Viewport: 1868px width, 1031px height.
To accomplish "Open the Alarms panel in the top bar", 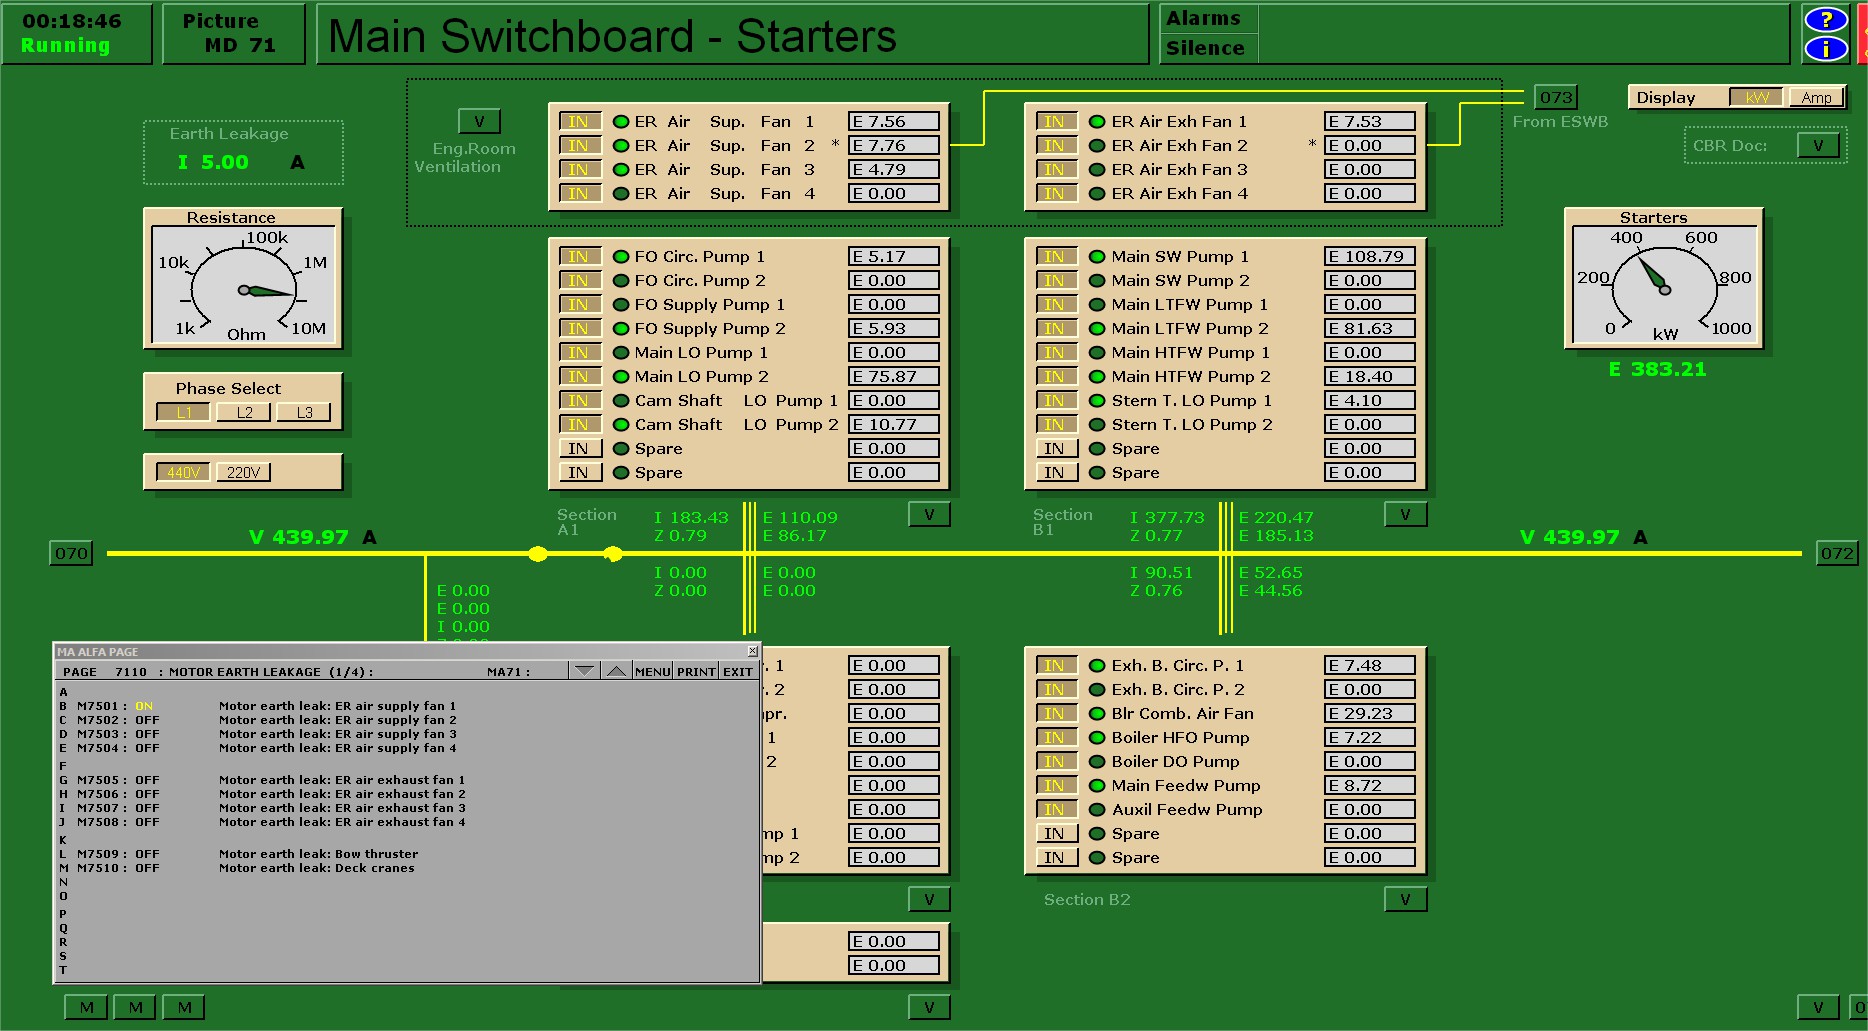I will [1208, 19].
